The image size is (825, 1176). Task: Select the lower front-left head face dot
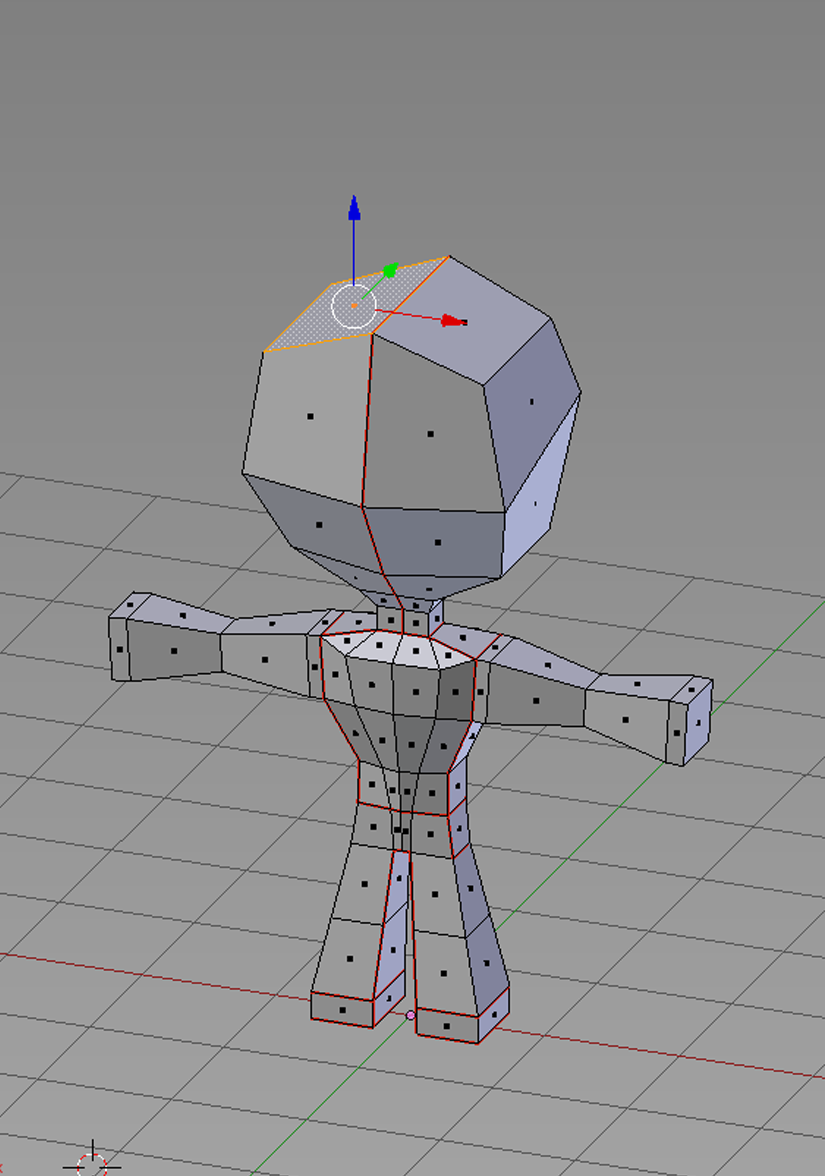click(319, 524)
